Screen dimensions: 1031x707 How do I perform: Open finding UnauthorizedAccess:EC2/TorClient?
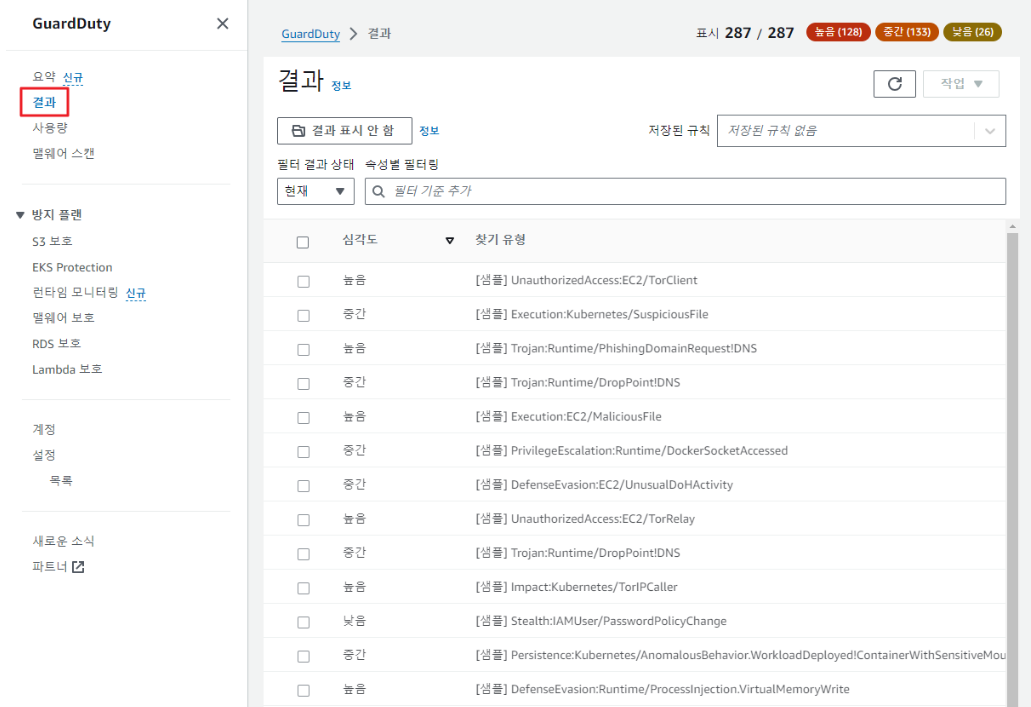[586, 280]
